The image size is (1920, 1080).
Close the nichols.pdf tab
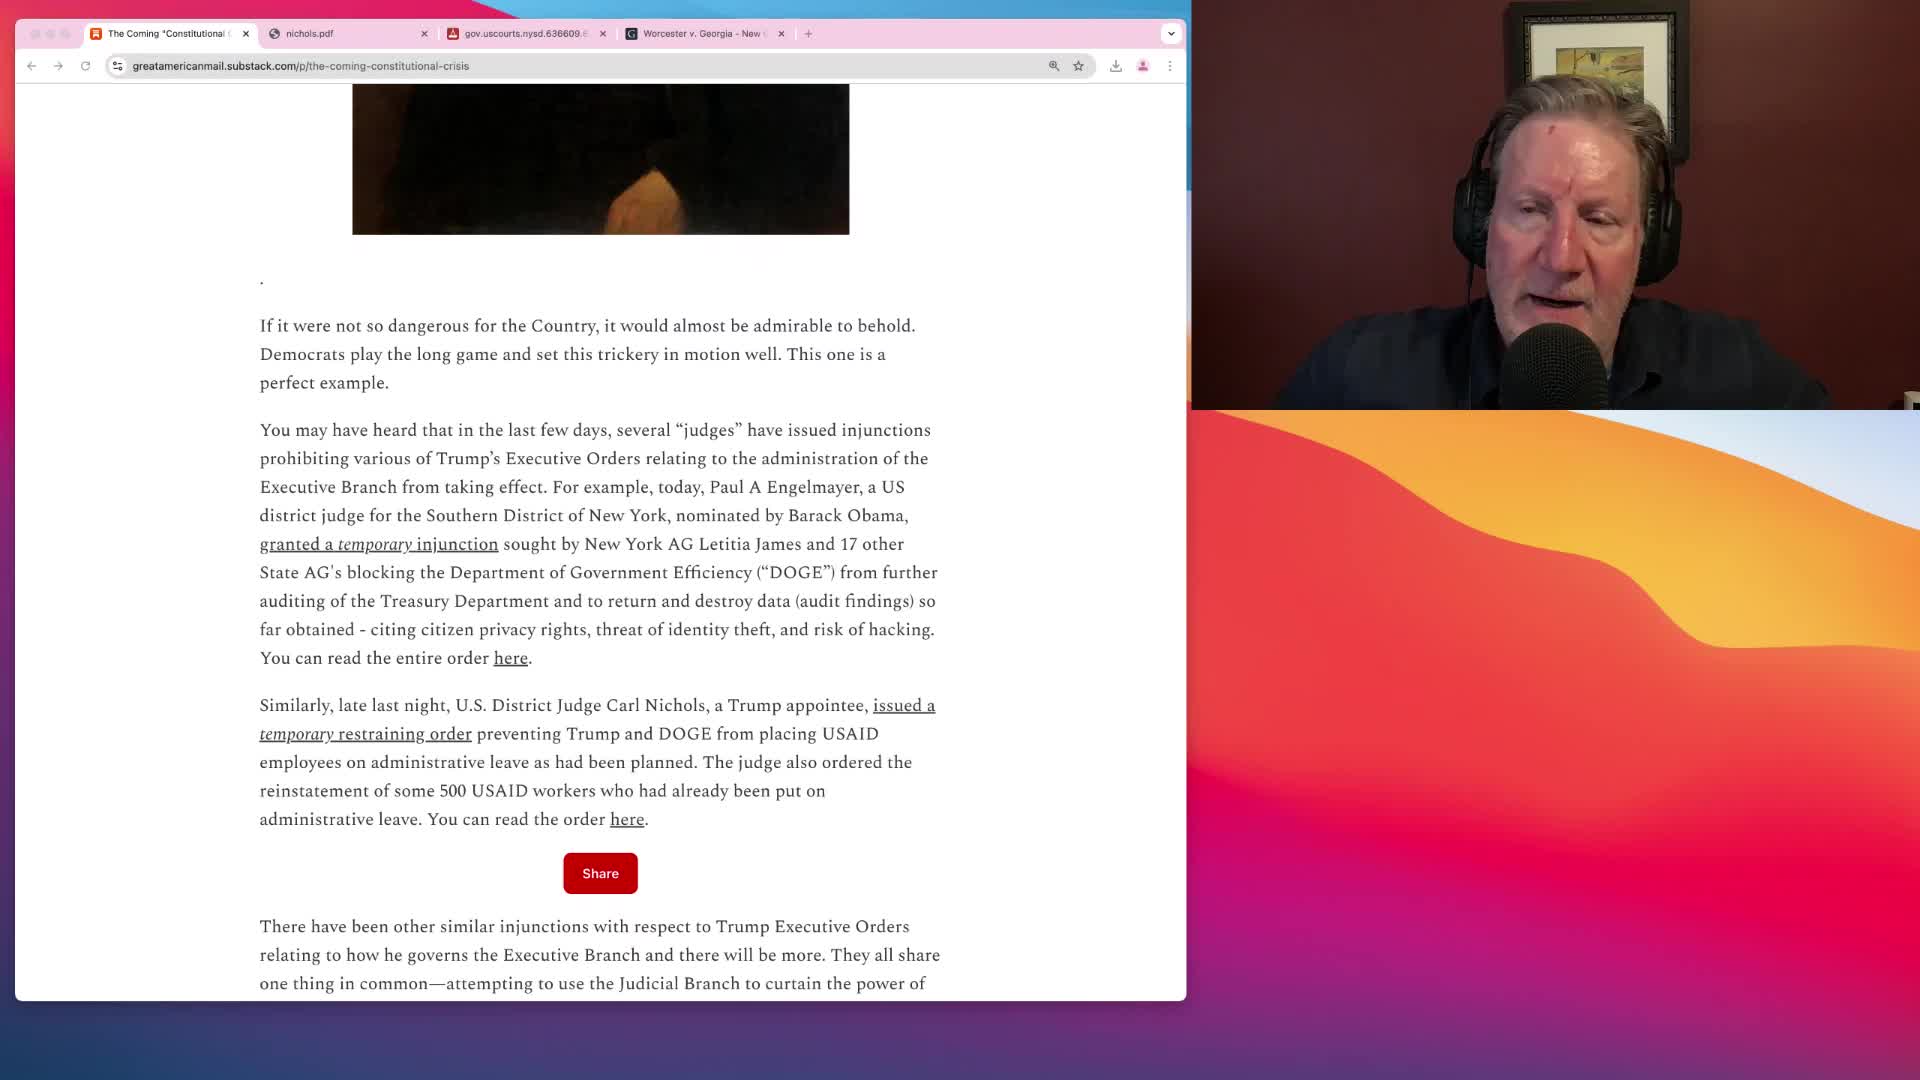[424, 34]
